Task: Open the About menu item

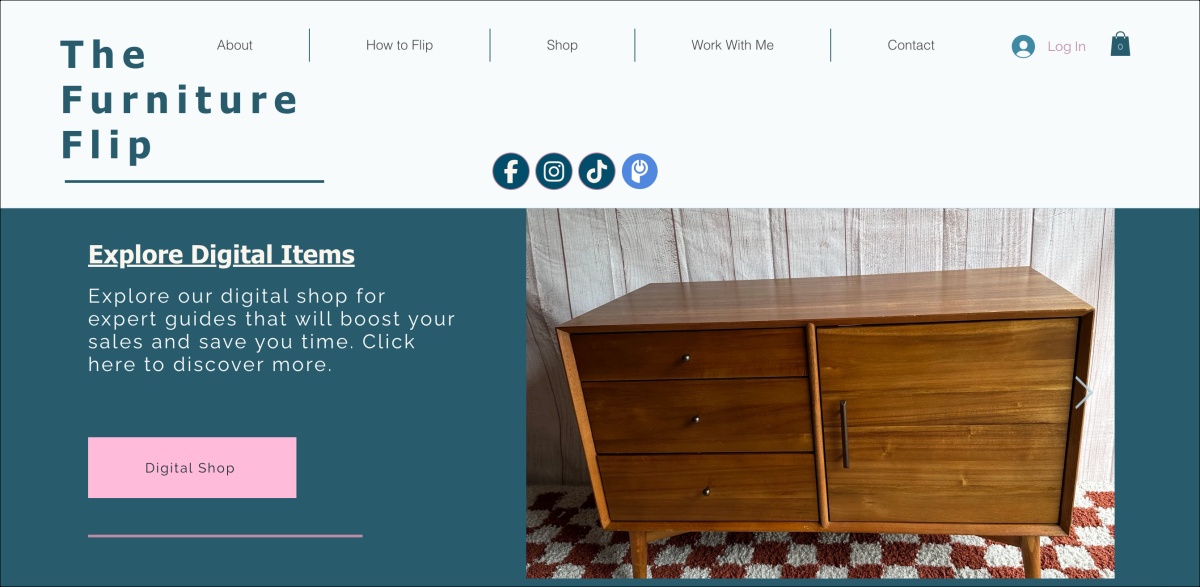Action: click(x=235, y=45)
